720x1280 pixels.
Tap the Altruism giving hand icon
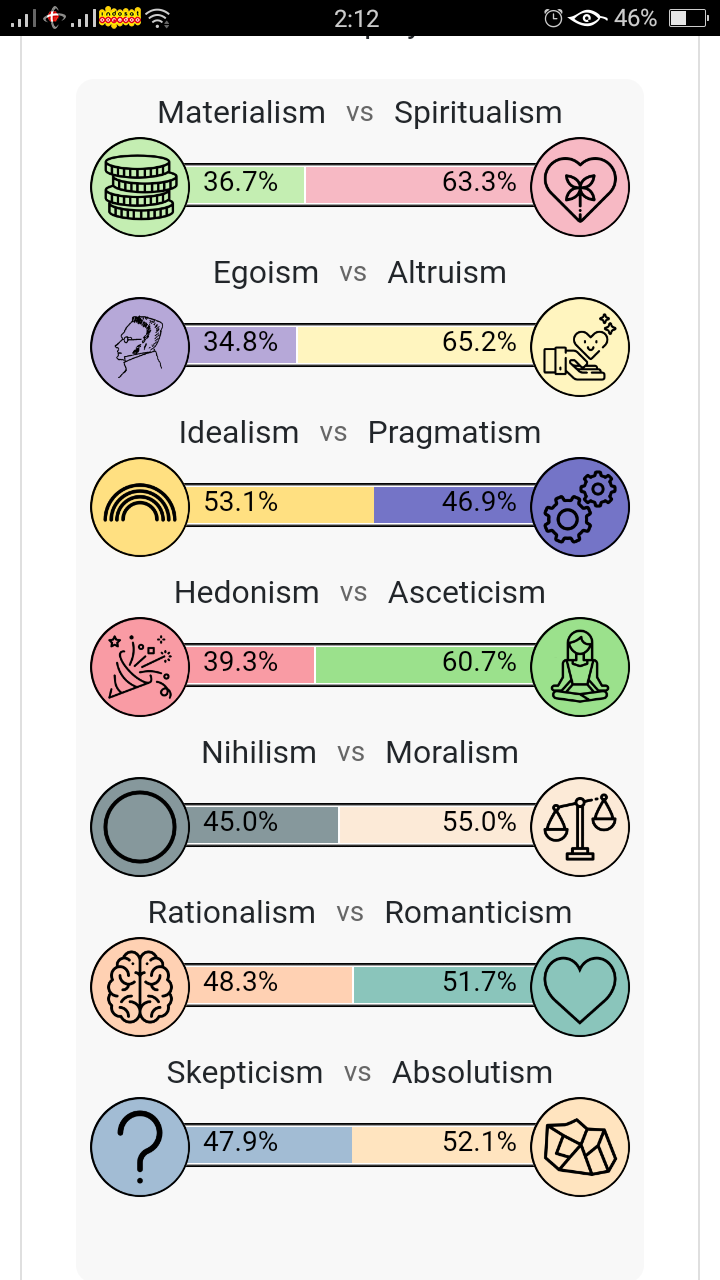(x=580, y=347)
